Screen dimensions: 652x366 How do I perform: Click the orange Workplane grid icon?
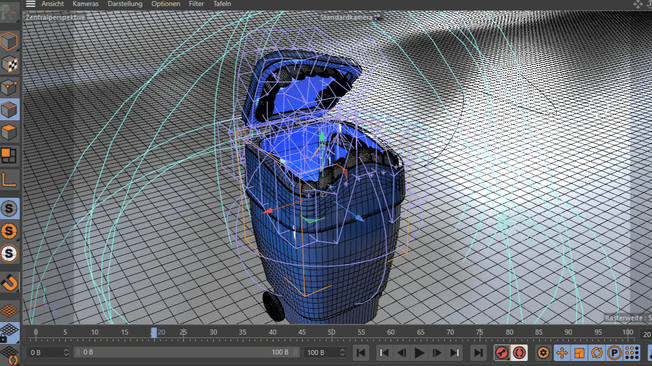9,310
